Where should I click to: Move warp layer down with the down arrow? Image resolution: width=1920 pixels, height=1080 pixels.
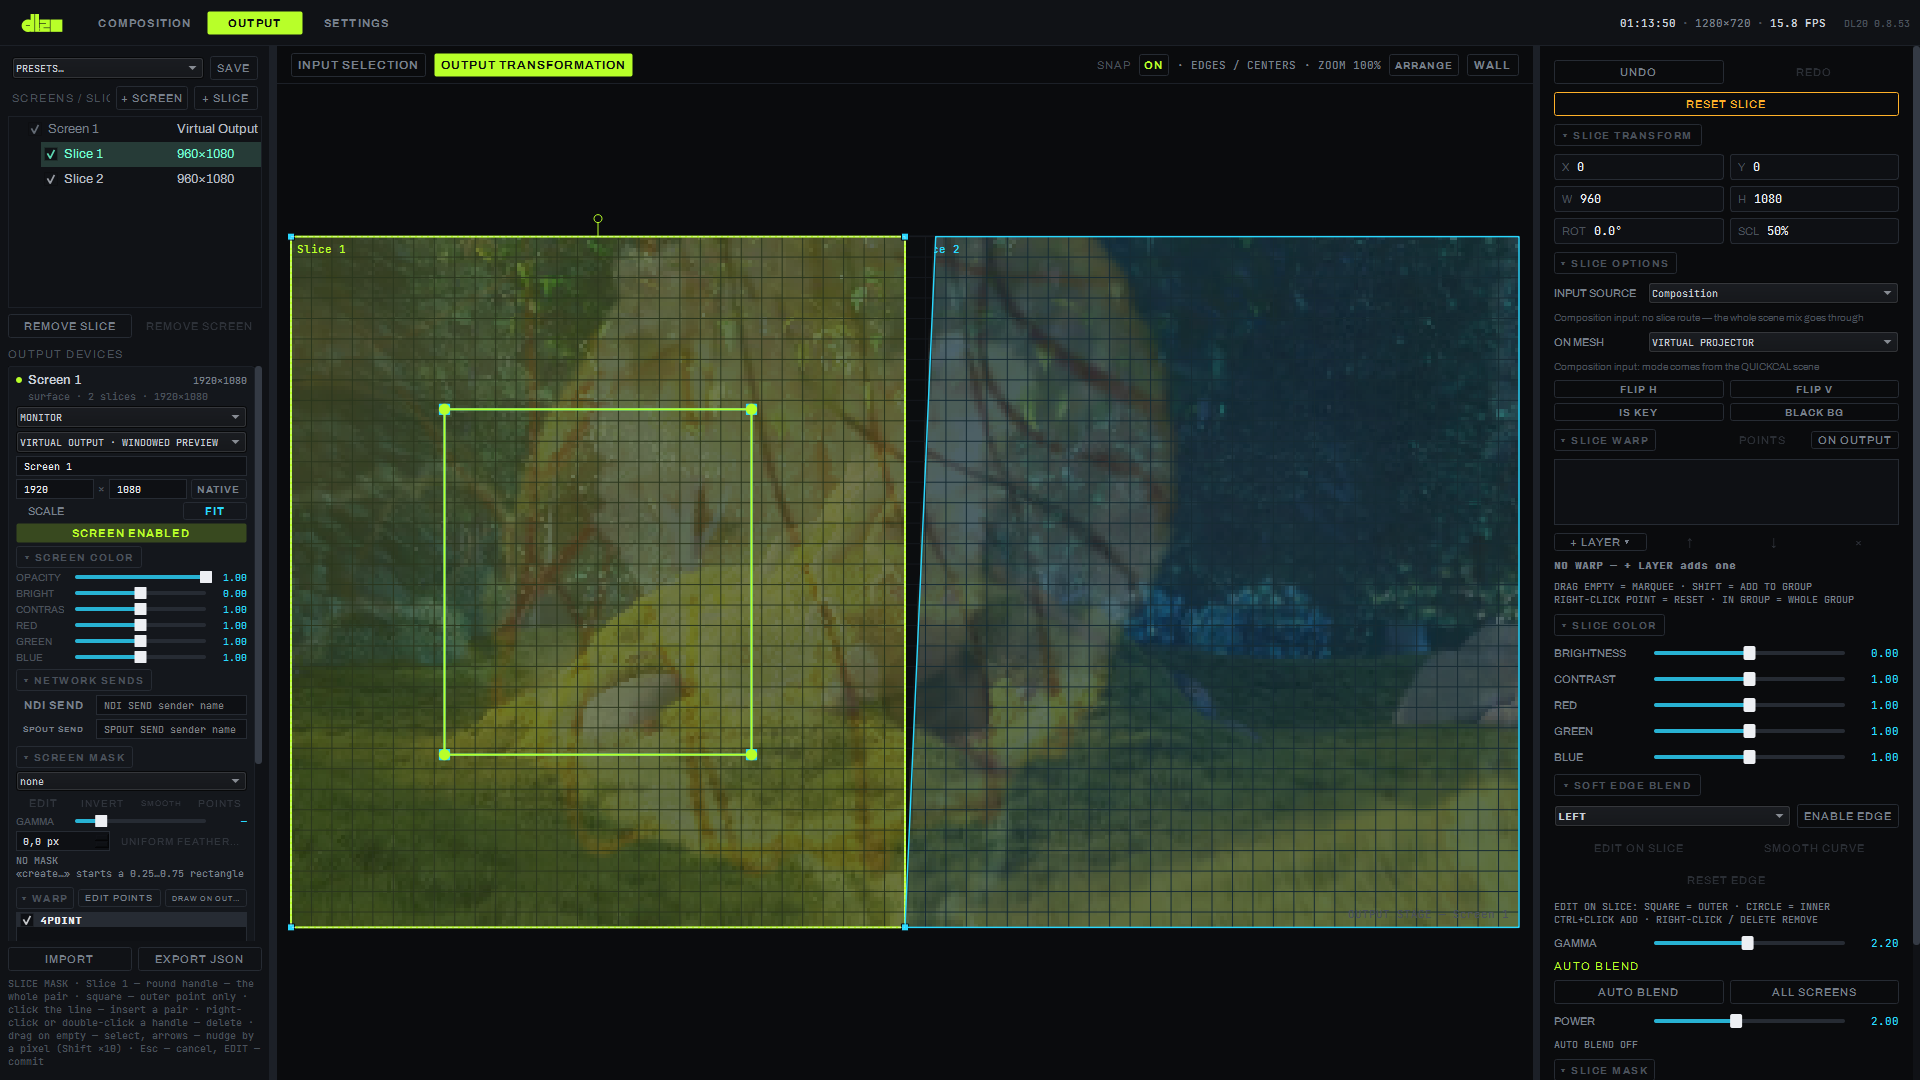coord(1773,543)
